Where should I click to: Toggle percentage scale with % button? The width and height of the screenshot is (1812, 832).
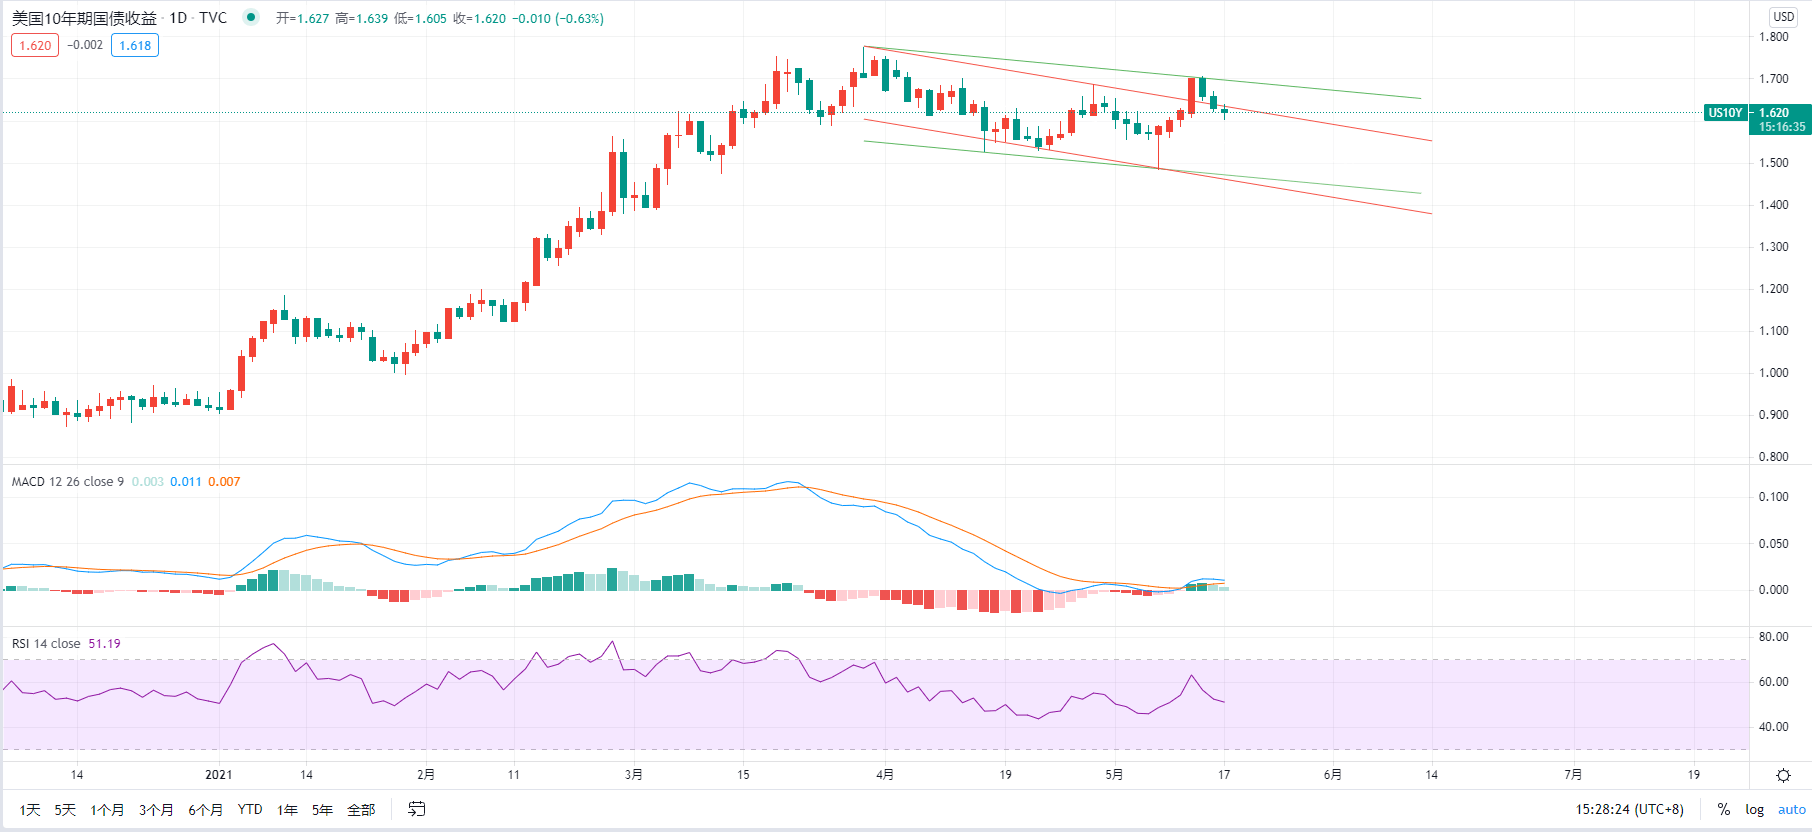[x=1724, y=809]
